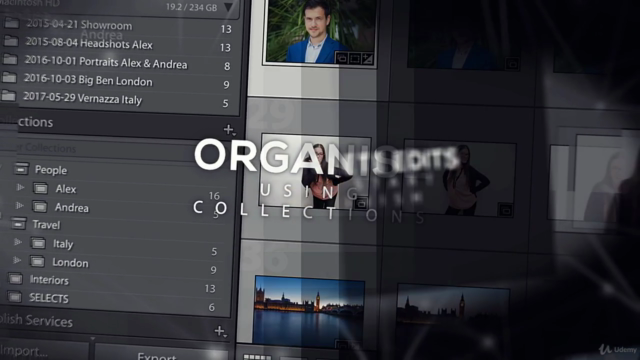The image size is (640, 360).
Task: Click the Portraits Alex & Andrea folder icon
Action: coord(10,59)
